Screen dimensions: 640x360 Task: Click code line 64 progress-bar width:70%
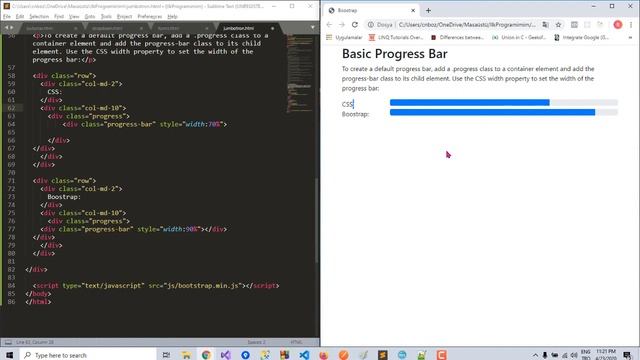(144, 124)
